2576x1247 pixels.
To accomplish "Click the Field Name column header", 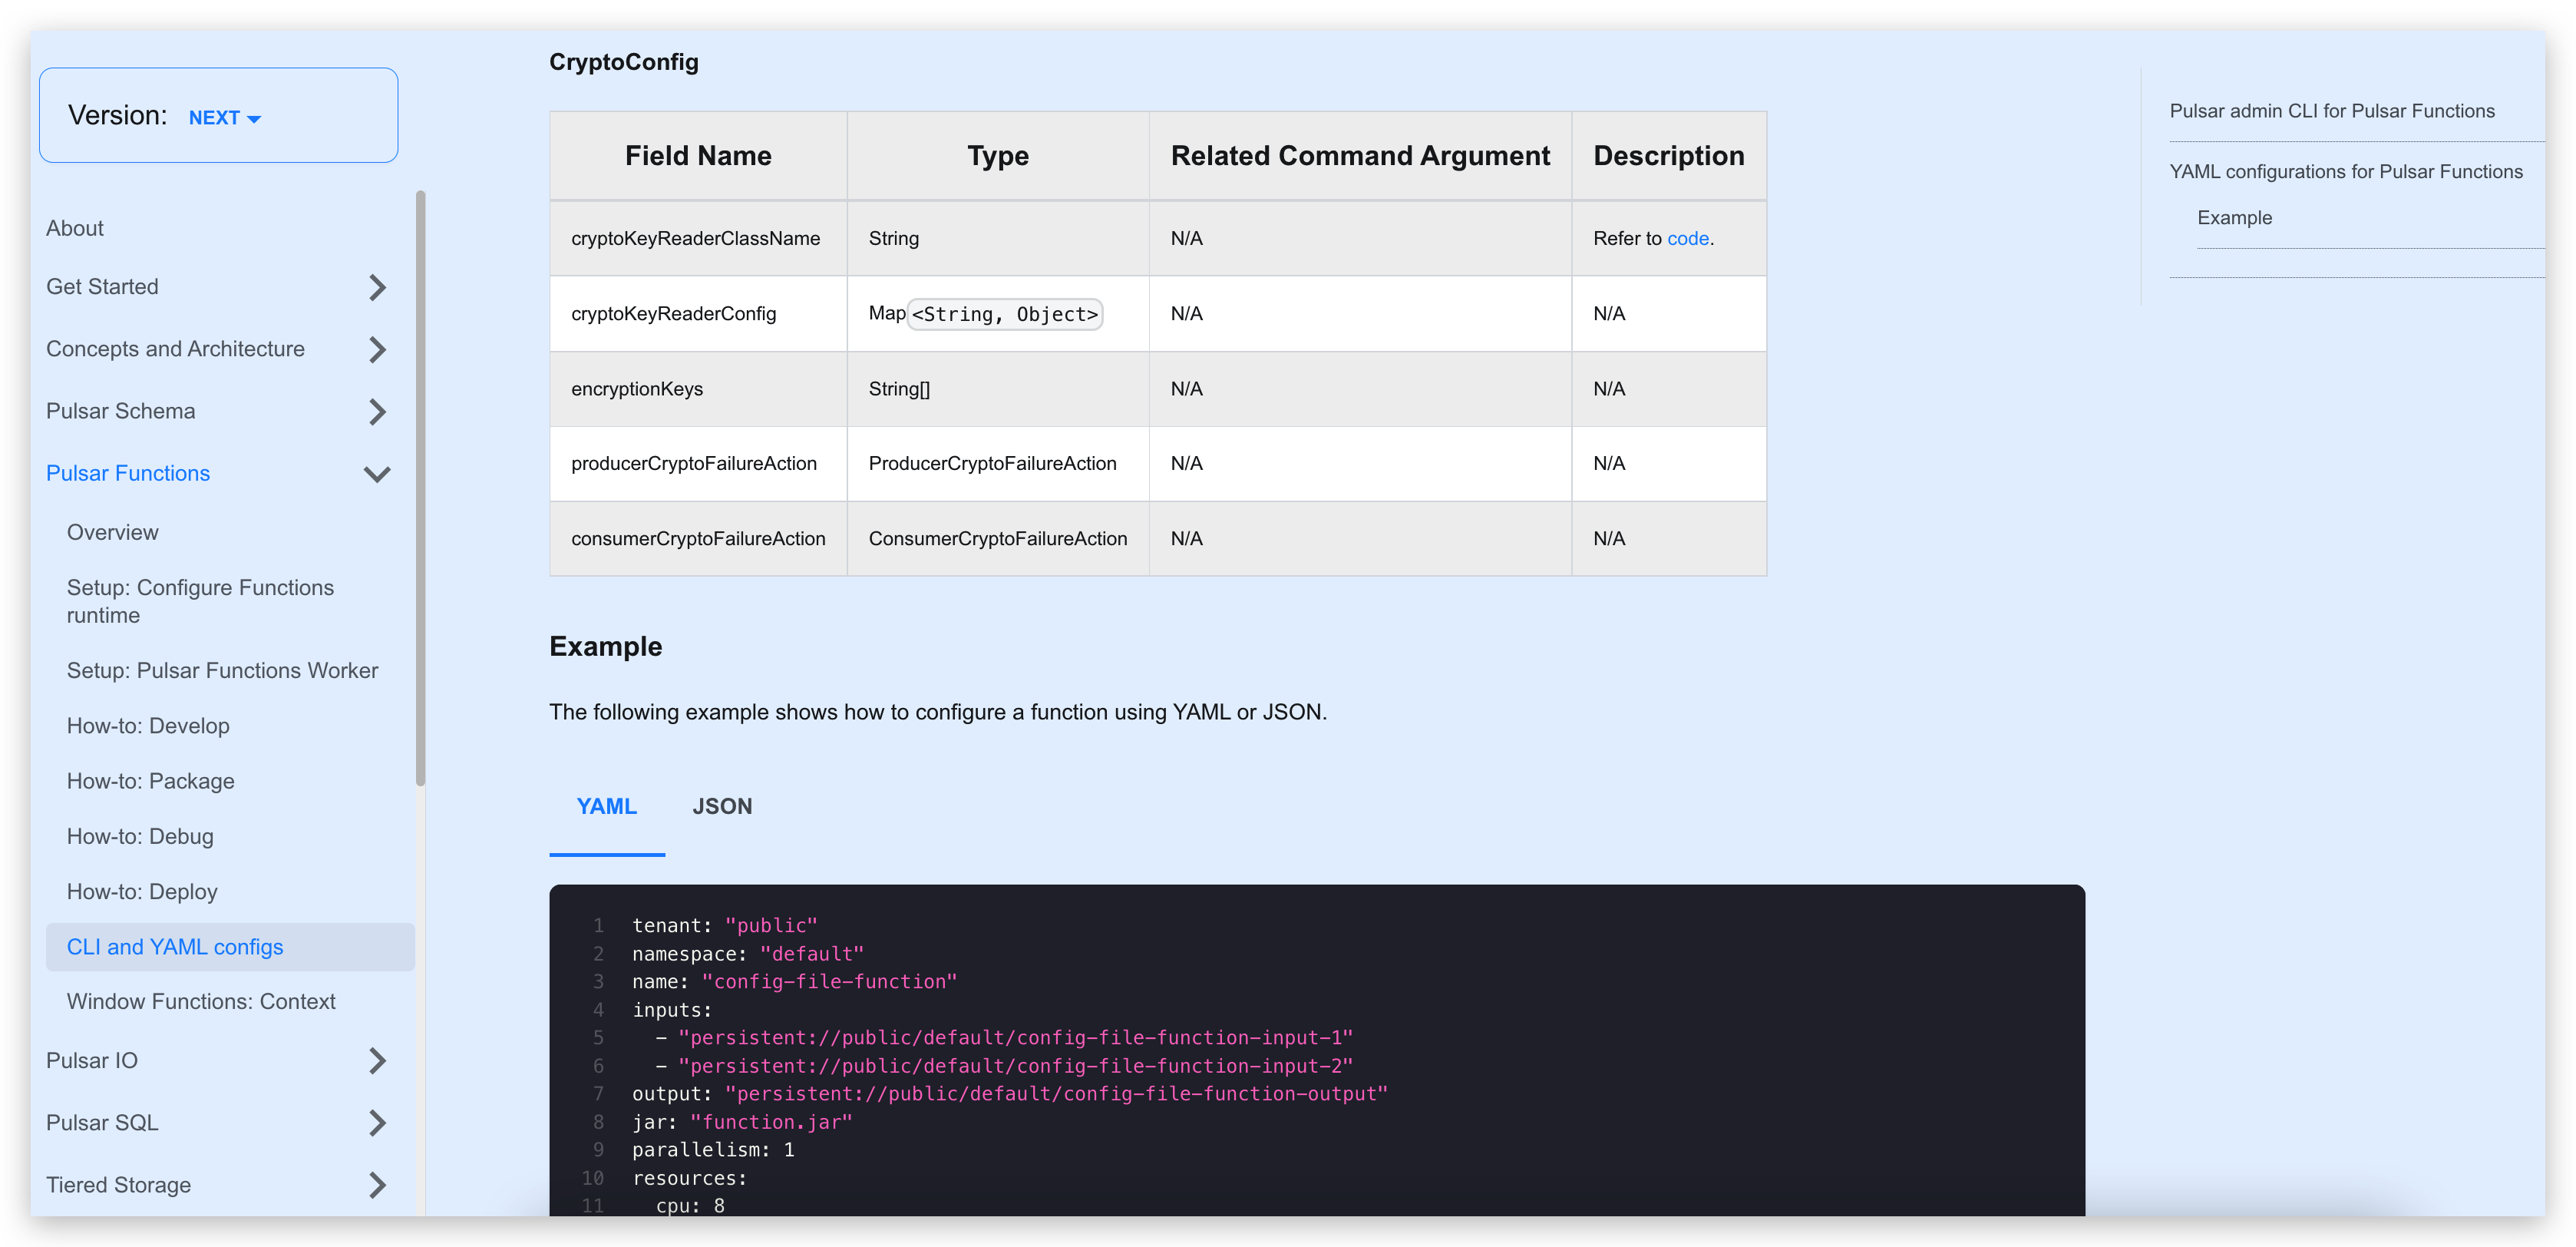I will [x=698, y=156].
